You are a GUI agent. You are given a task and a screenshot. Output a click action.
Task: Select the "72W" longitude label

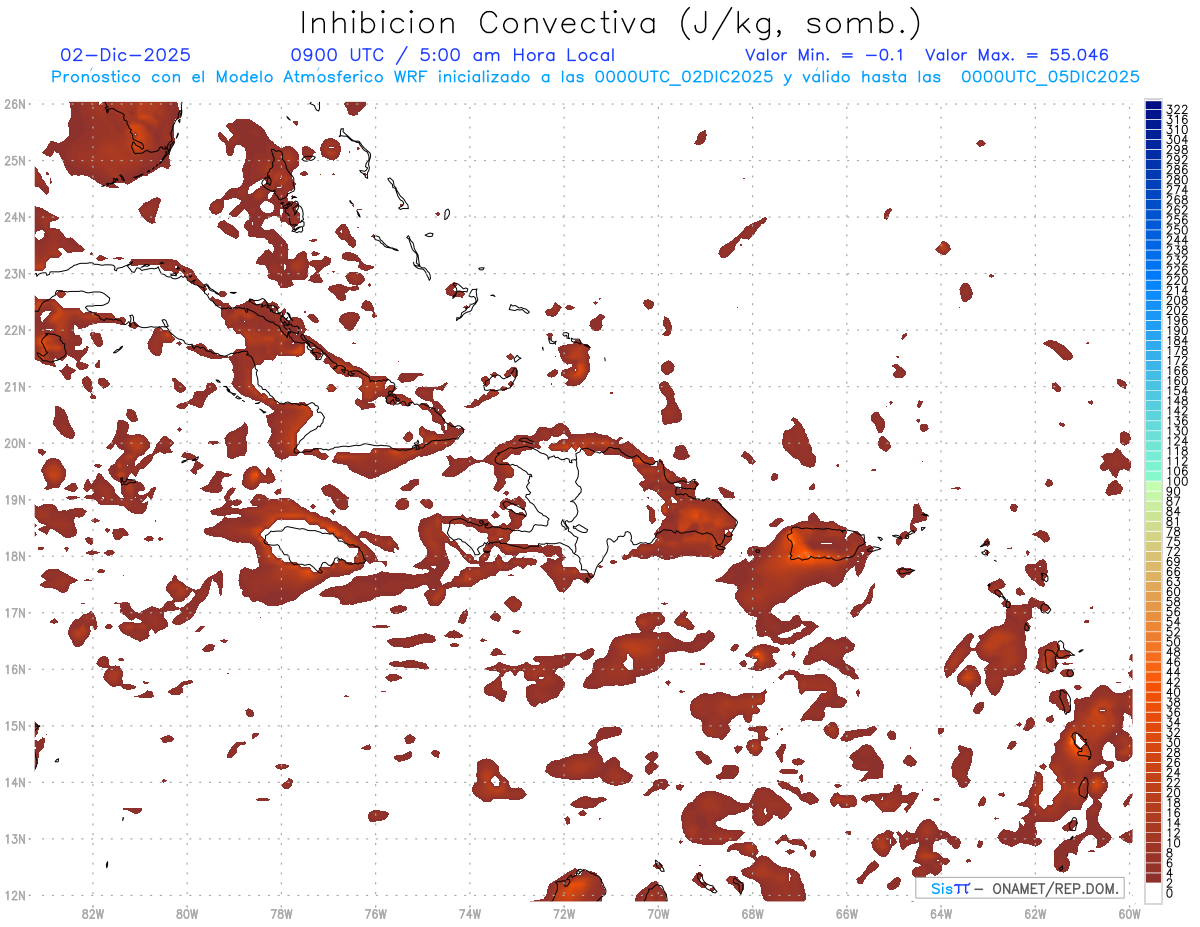pyautogui.click(x=564, y=913)
